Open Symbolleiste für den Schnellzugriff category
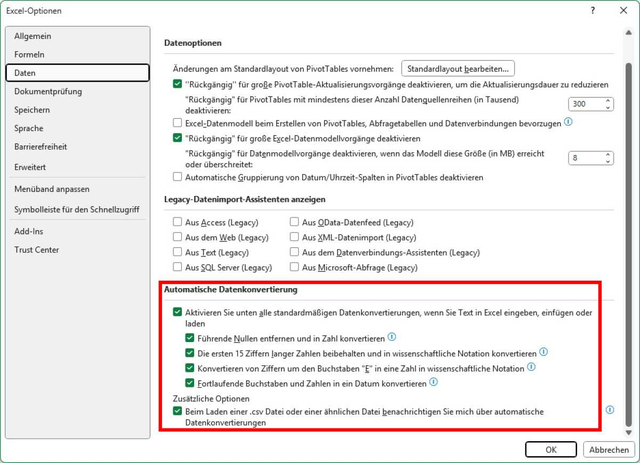Screen dimensions: 640x463 tap(78, 209)
